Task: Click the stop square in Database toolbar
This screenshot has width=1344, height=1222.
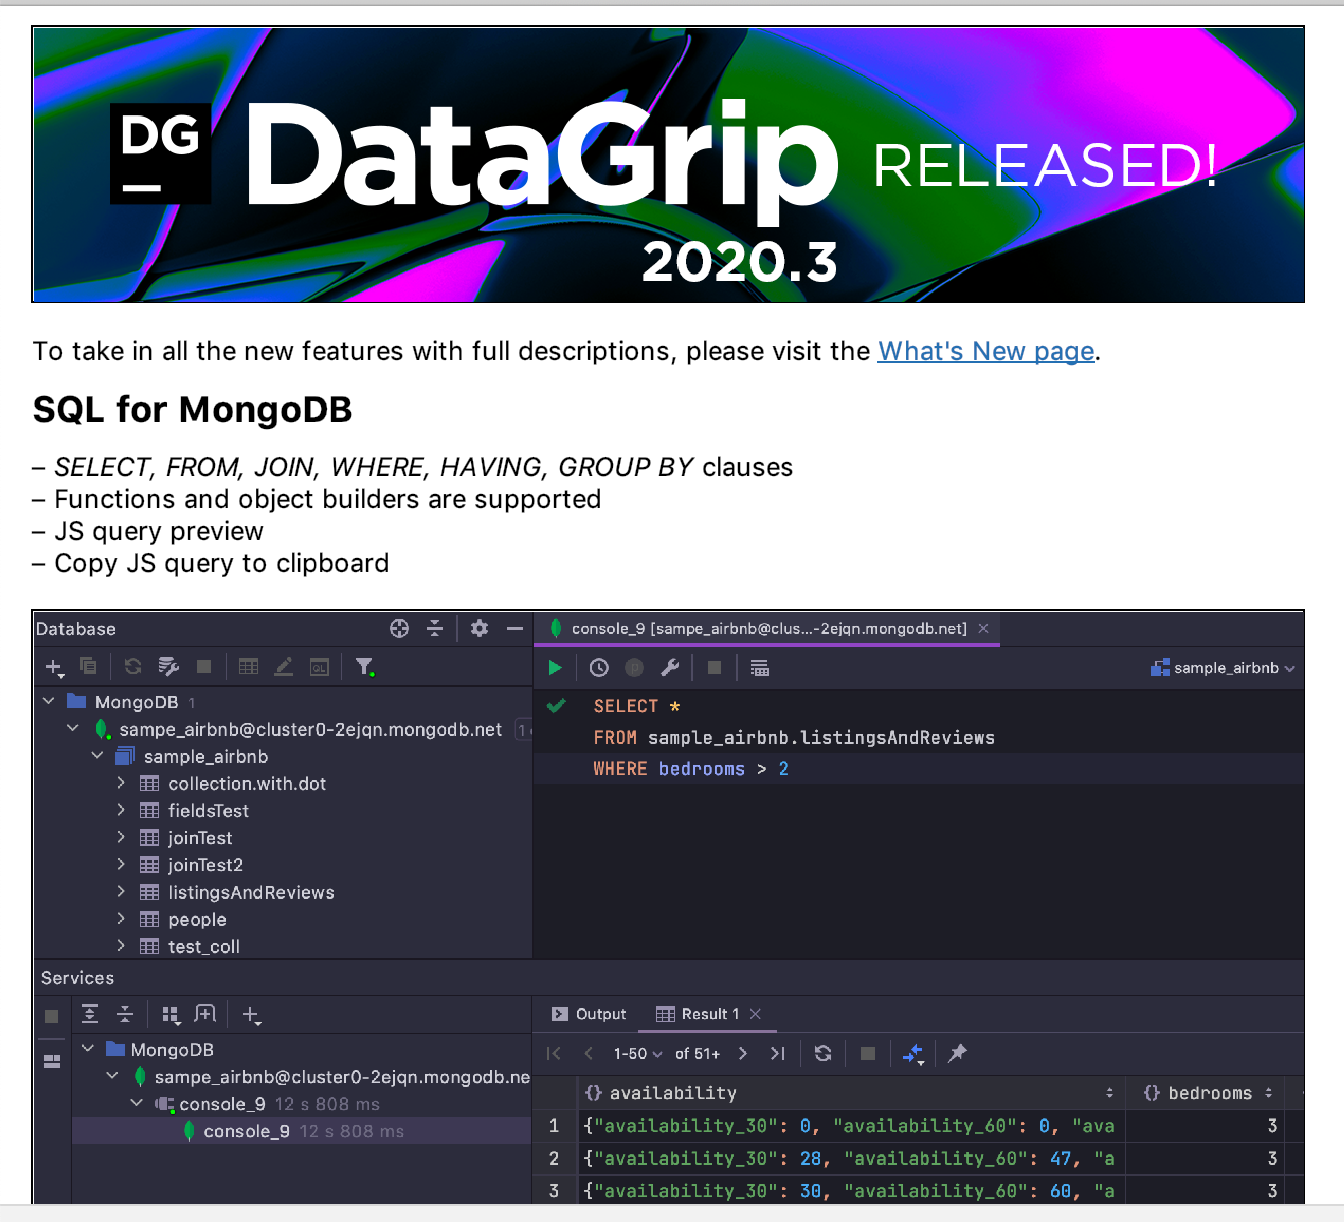Action: [204, 666]
